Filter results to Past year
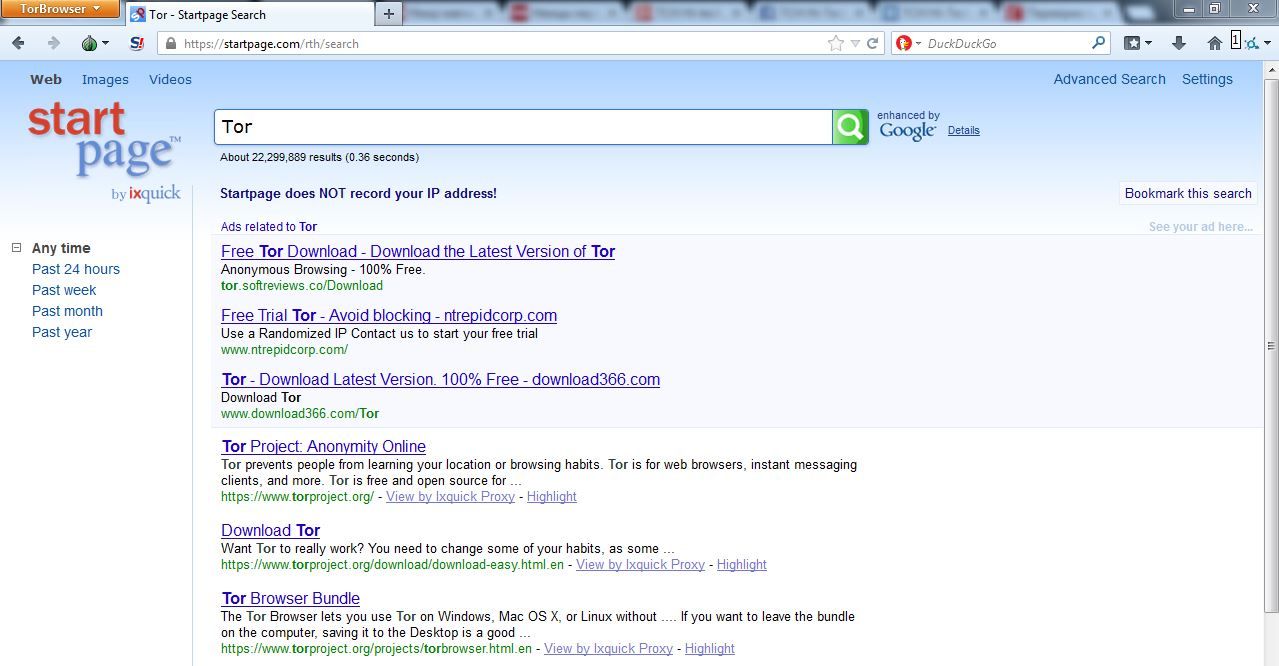The height and width of the screenshot is (666, 1279). tap(62, 332)
